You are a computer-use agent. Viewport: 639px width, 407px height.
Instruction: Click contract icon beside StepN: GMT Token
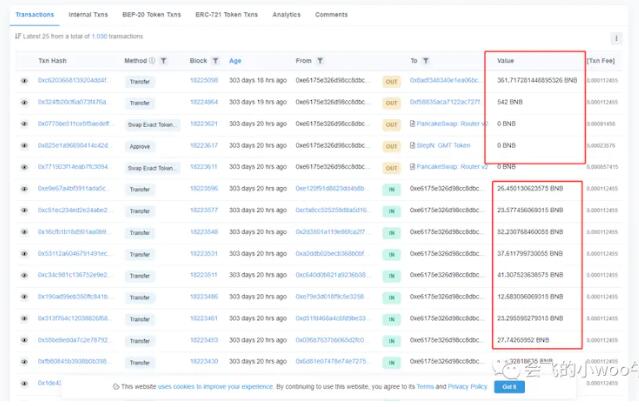(412, 145)
